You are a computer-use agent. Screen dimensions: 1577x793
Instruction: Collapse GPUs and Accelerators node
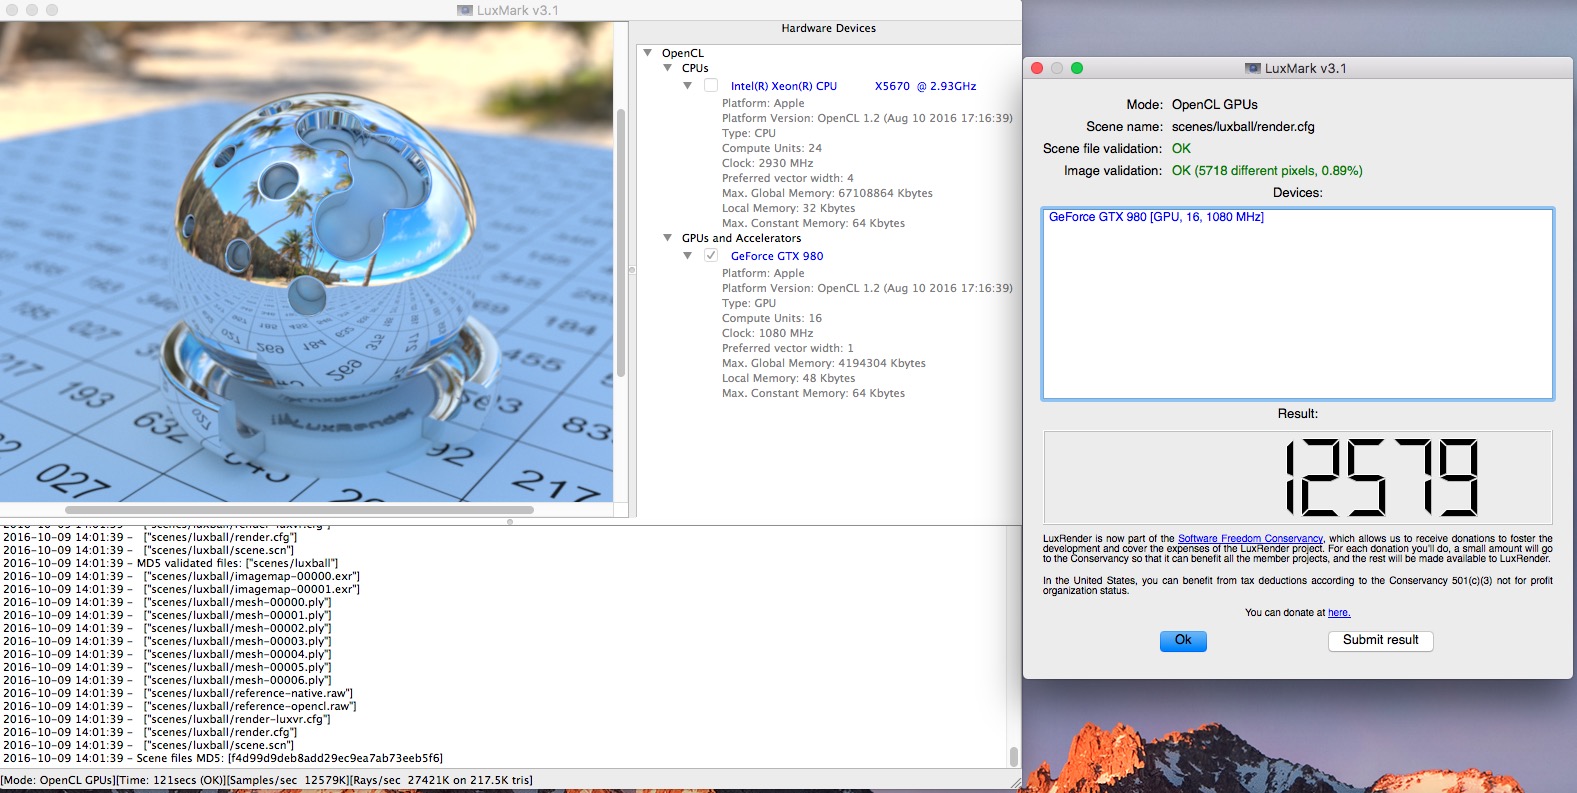coord(668,238)
